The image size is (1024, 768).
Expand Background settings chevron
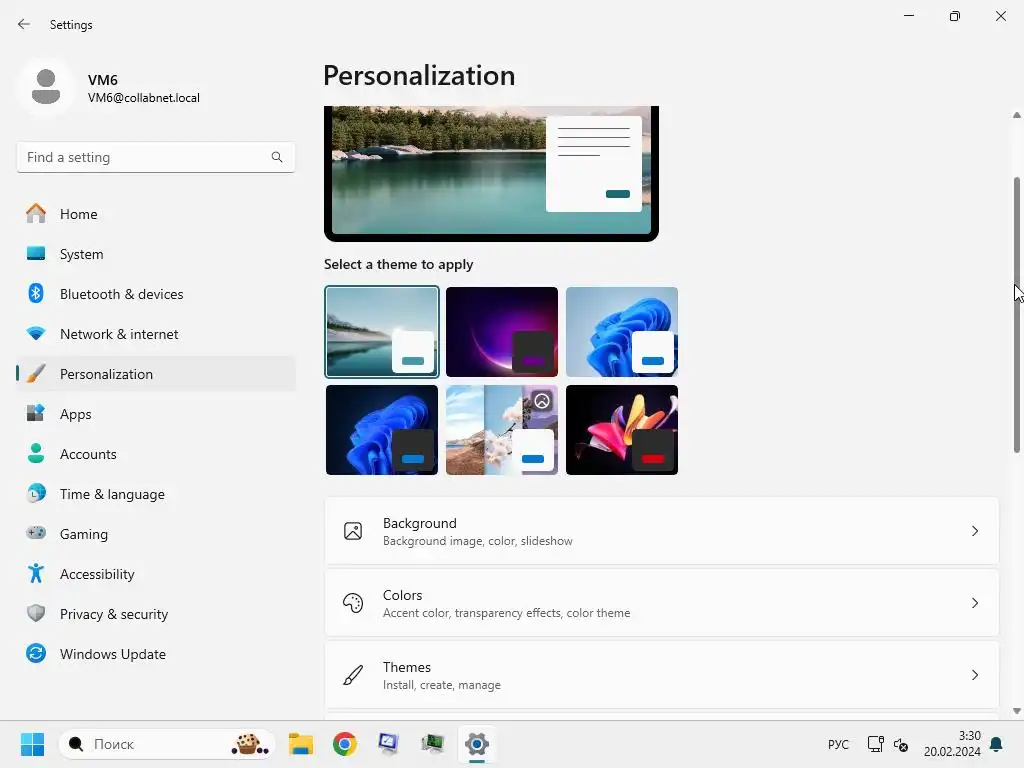pos(974,531)
